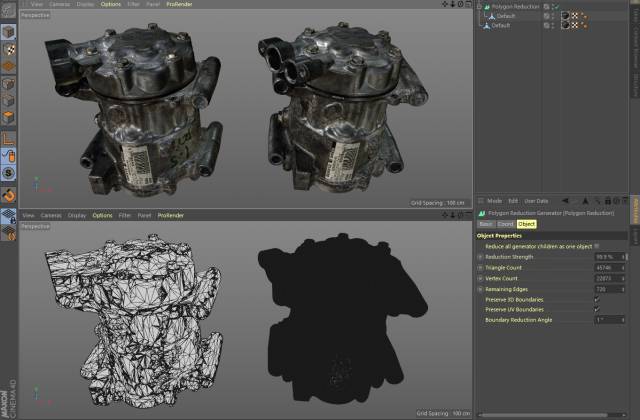Uncheck Preserve UV Boundaries
This screenshot has width=640, height=420.
597,309
